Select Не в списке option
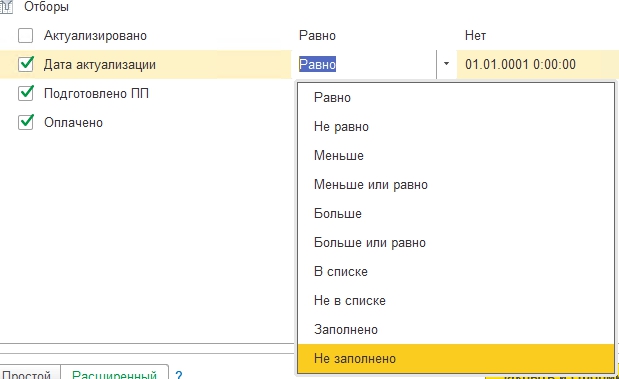The width and height of the screenshot is (619, 379). point(456,300)
